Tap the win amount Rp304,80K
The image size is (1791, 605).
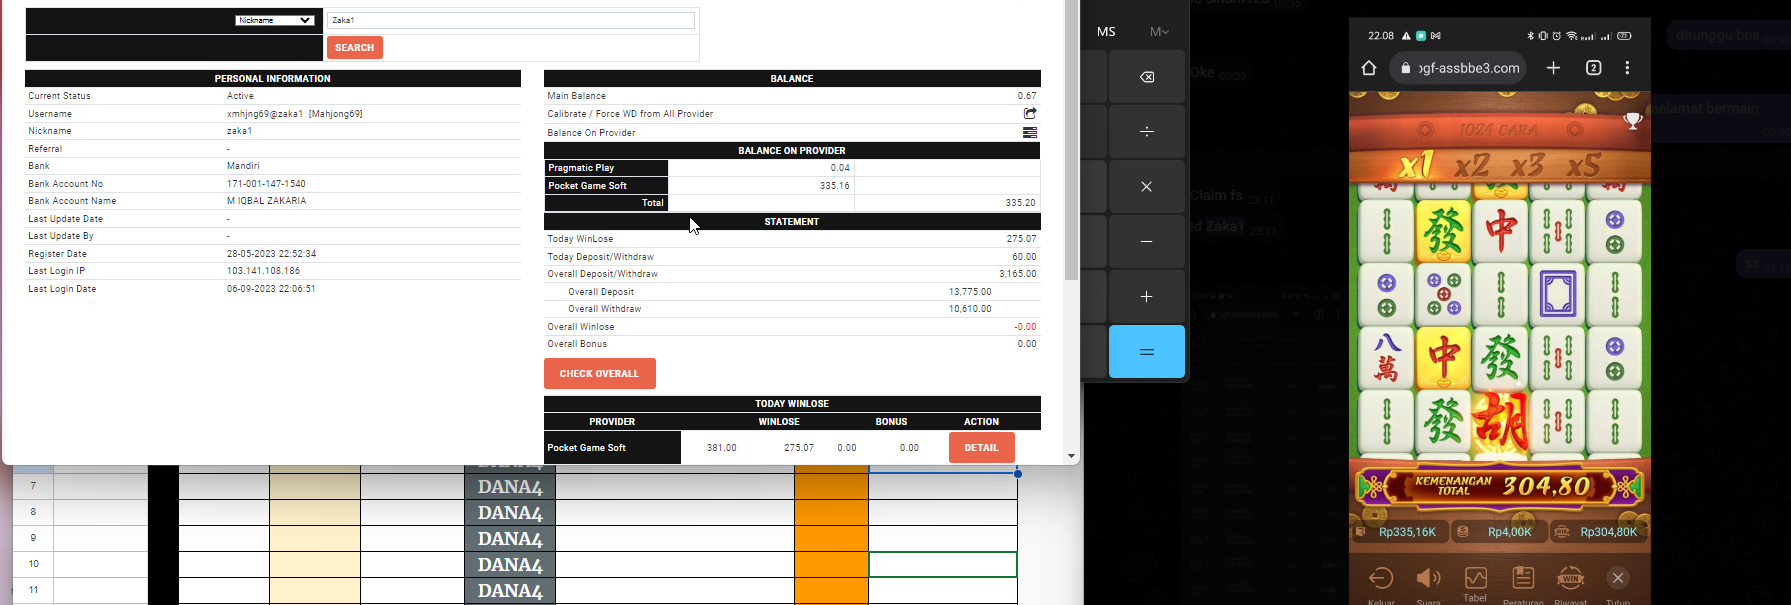[1608, 532]
